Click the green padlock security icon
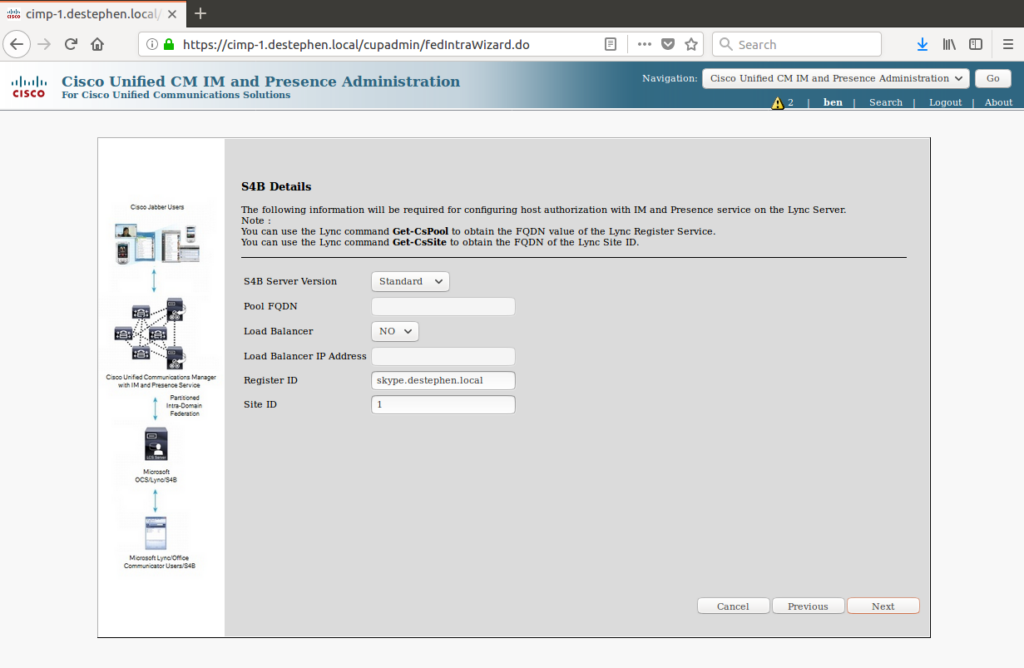The image size is (1024, 668). point(169,44)
